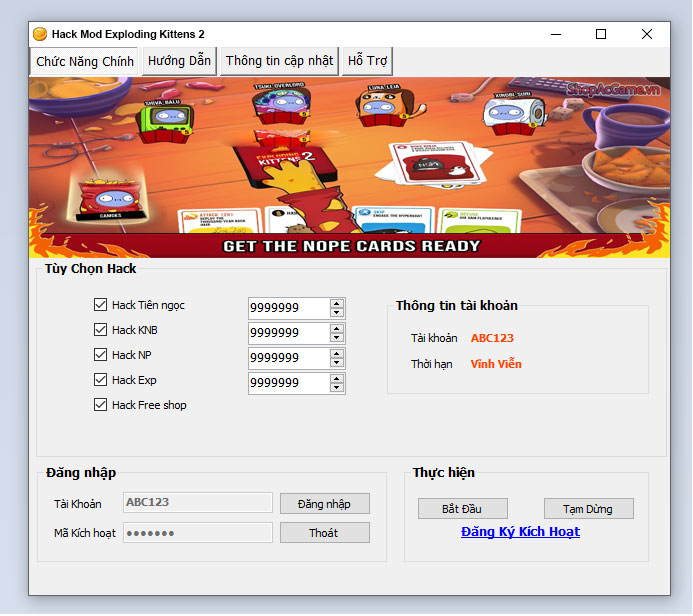The image size is (693, 616).
Task: Open the Thông tin cập nhật tab
Action: (x=279, y=61)
